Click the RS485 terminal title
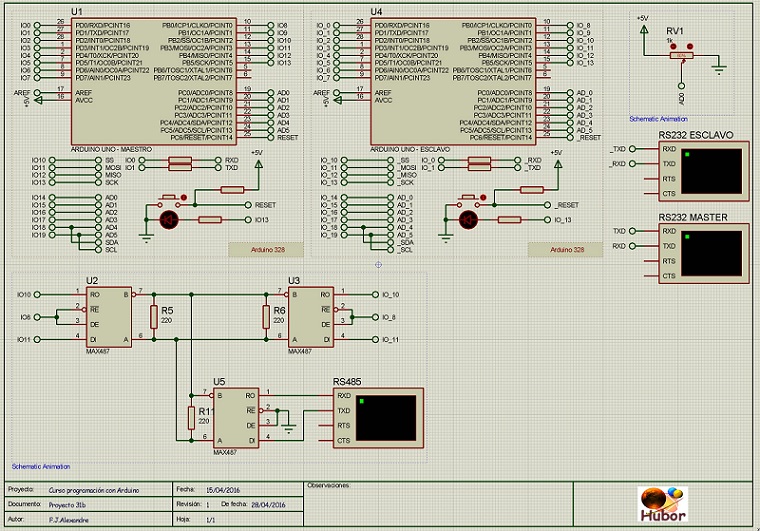The width and height of the screenshot is (760, 531). (347, 382)
